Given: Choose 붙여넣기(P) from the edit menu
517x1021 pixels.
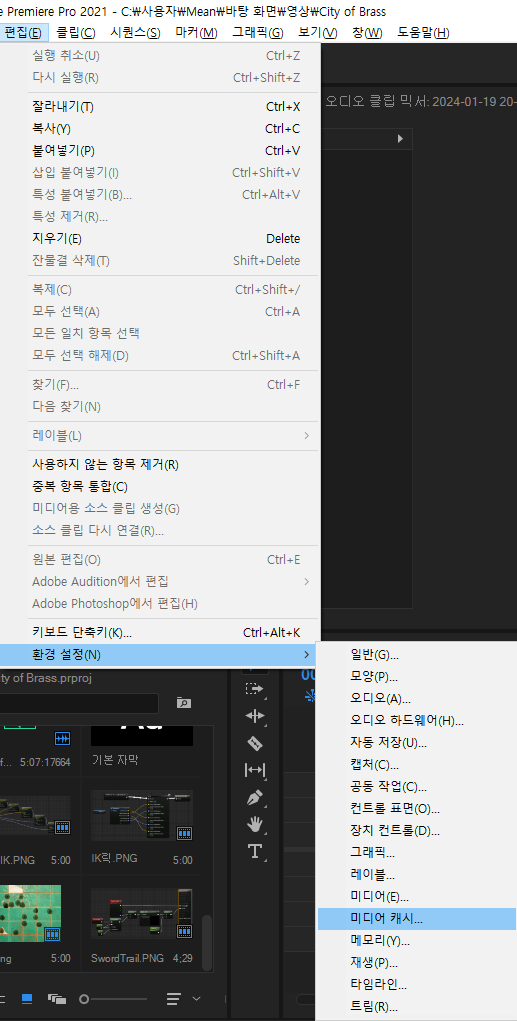Looking at the screenshot, I should (x=160, y=150).
